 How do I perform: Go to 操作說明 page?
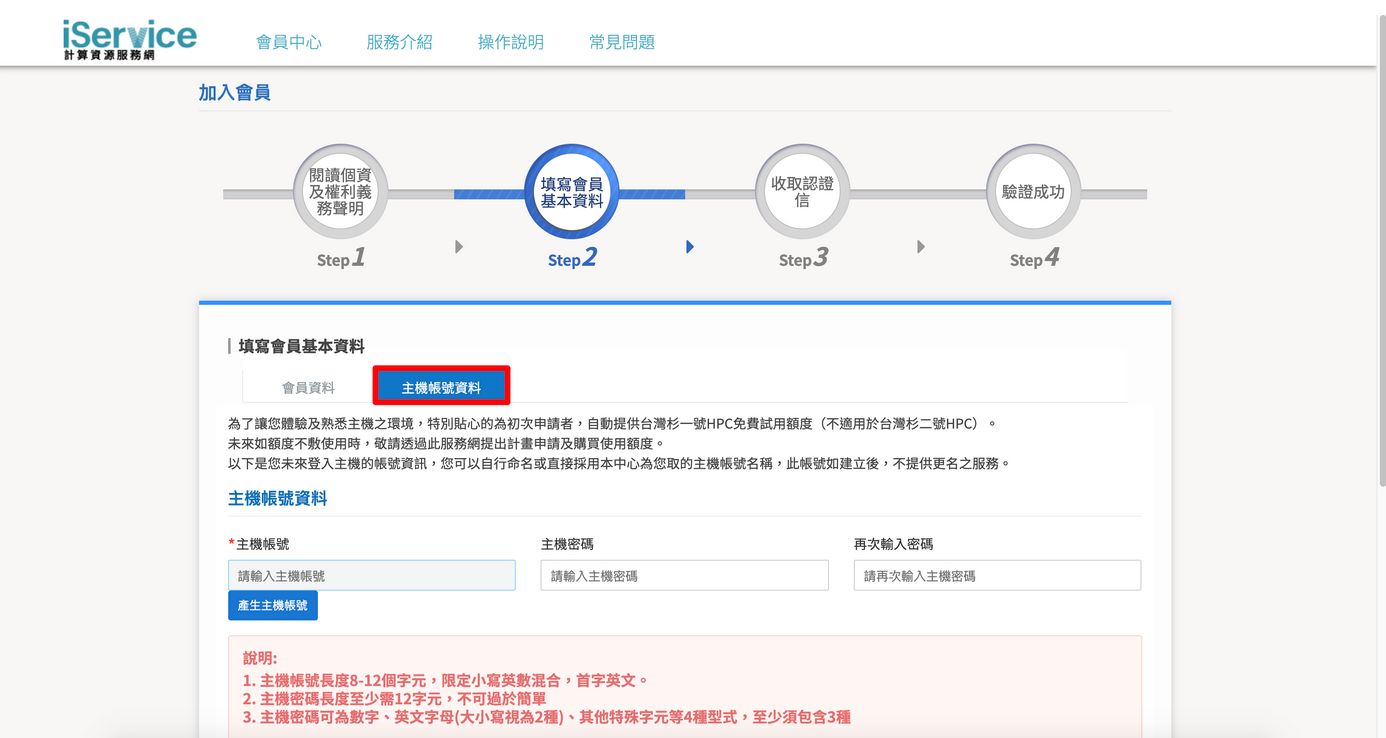tap(510, 42)
